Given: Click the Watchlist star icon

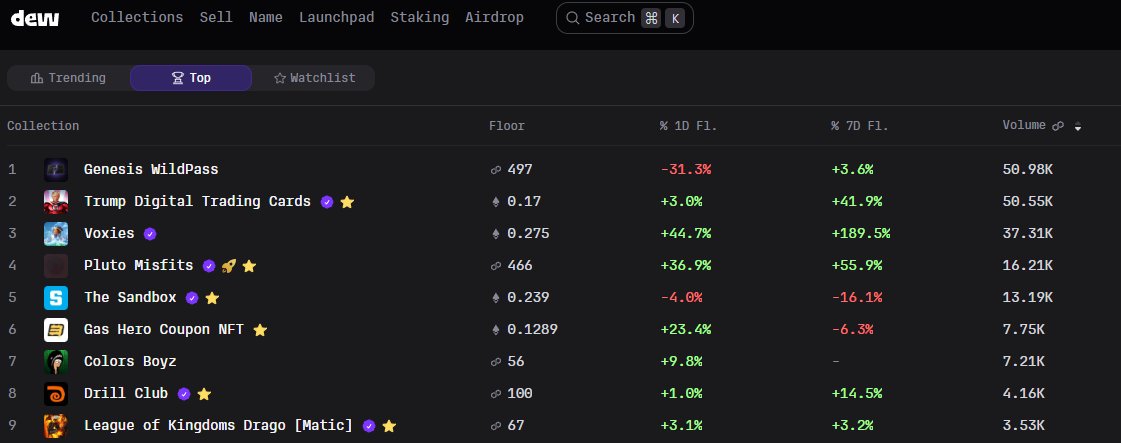Looking at the screenshot, I should click(x=280, y=78).
